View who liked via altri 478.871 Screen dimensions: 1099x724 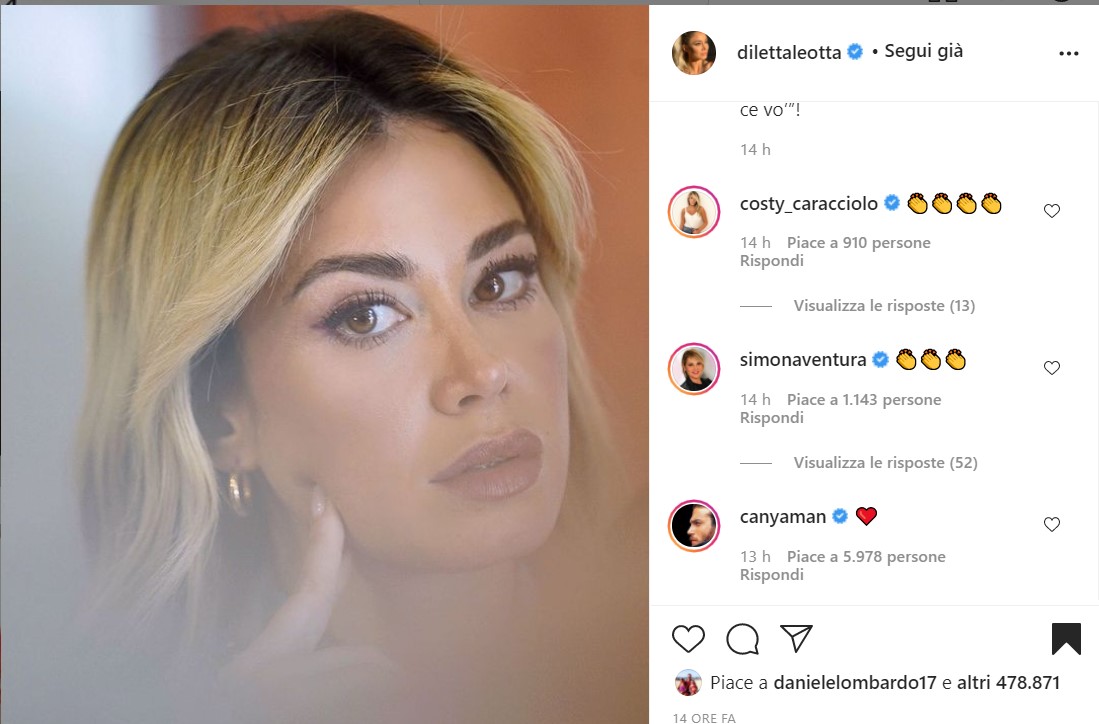tap(1008, 683)
